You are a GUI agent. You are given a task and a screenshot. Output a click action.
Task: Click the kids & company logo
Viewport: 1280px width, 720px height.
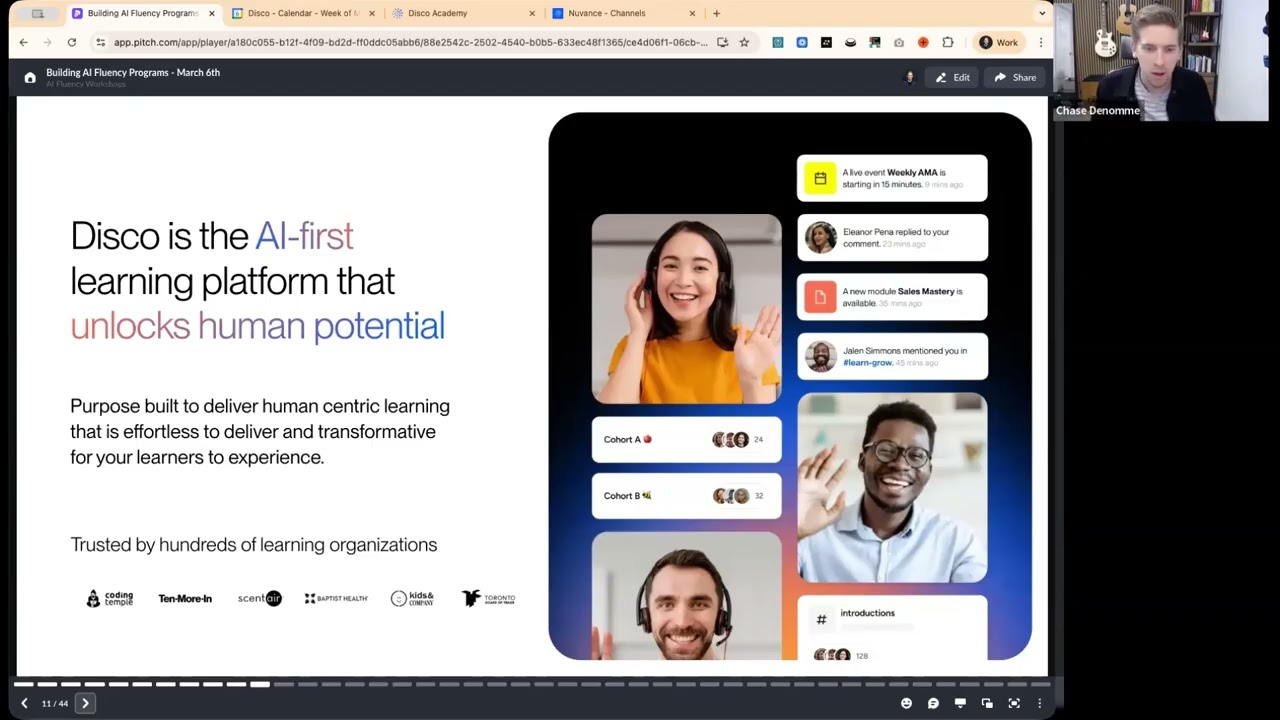coord(412,598)
